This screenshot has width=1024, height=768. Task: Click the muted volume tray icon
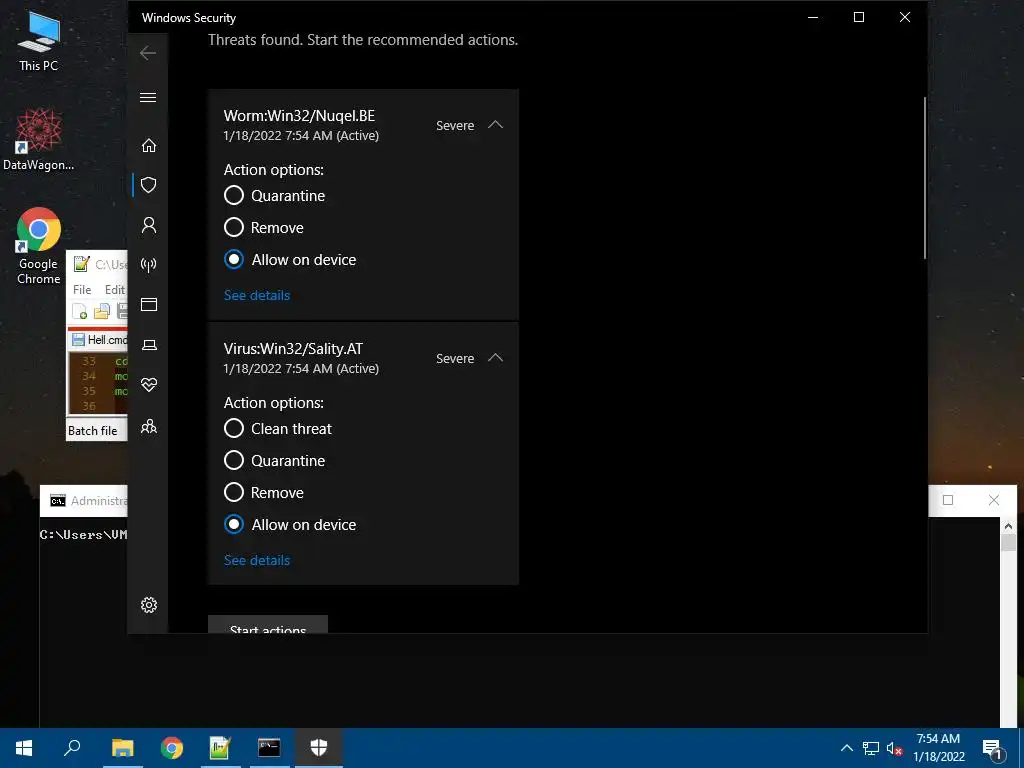[895, 748]
